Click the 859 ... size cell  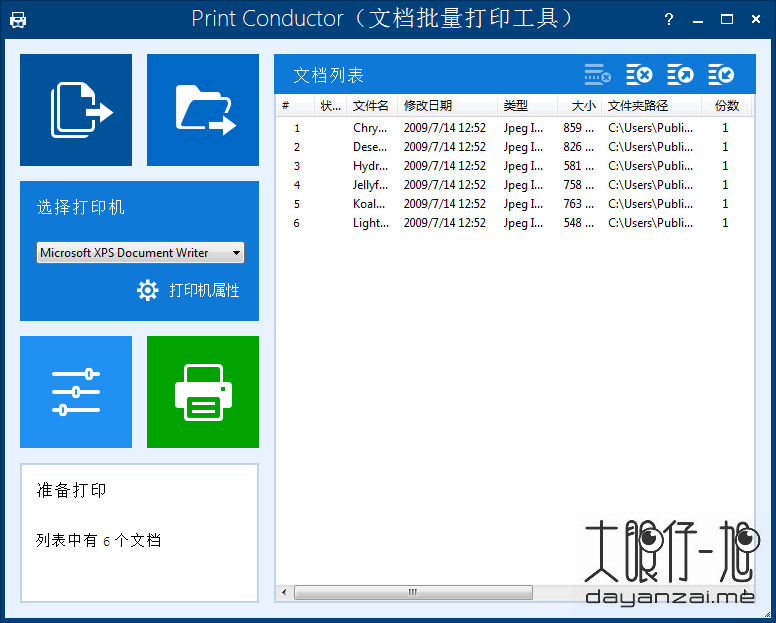pos(579,128)
